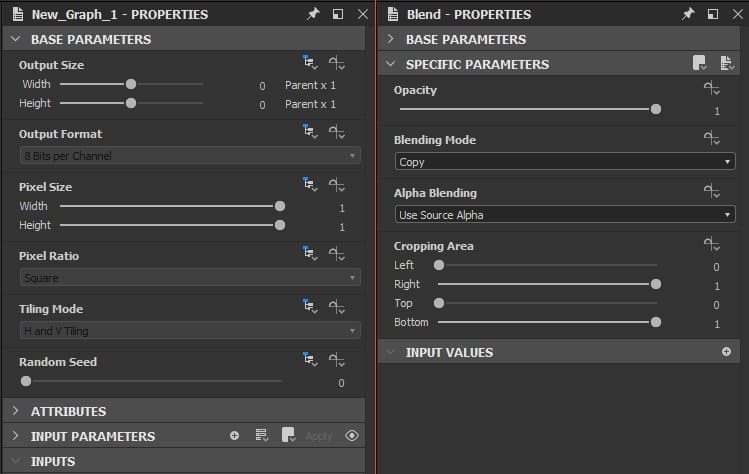Open Blending Mode function options icon
The image size is (749, 474).
click(712, 138)
